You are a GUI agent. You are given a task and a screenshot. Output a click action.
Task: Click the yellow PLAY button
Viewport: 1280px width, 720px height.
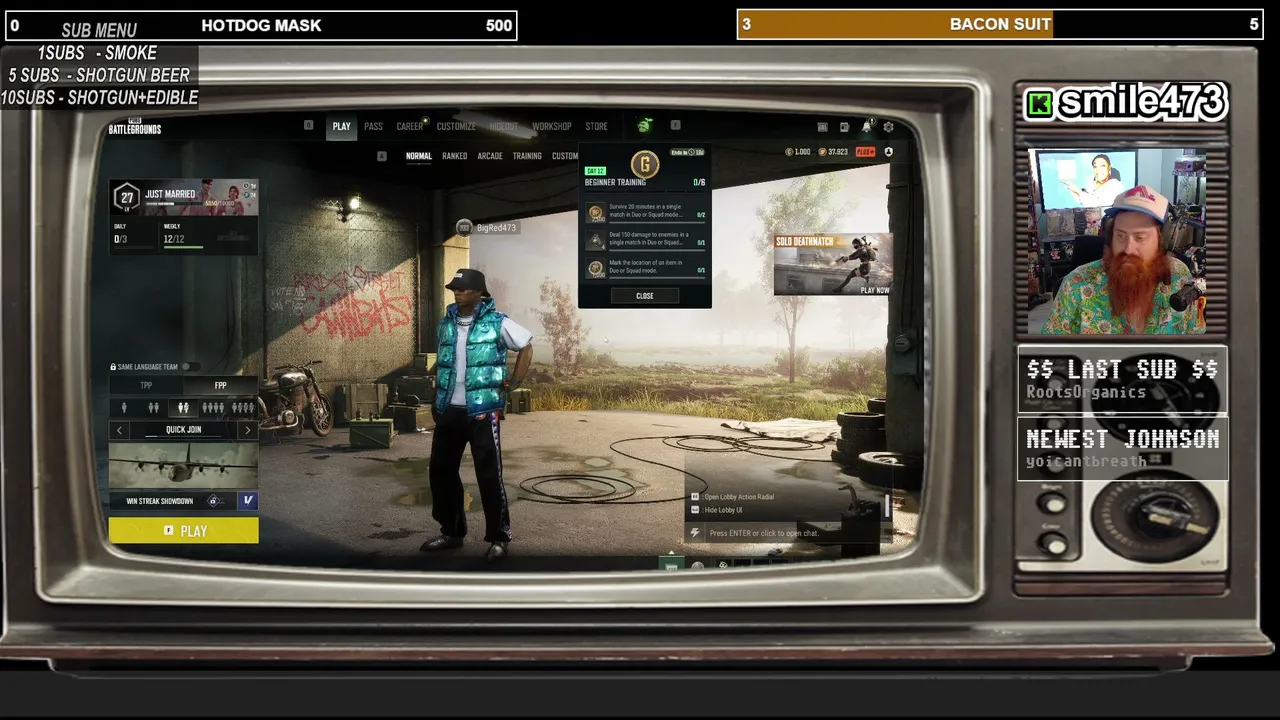point(184,531)
